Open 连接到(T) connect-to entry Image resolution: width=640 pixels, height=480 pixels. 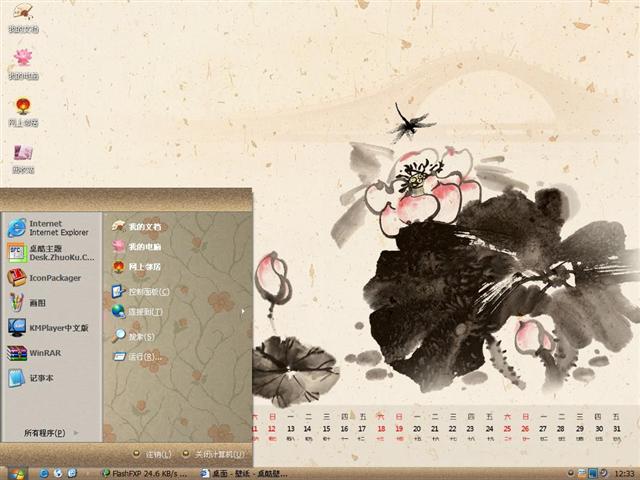pyautogui.click(x=138, y=311)
